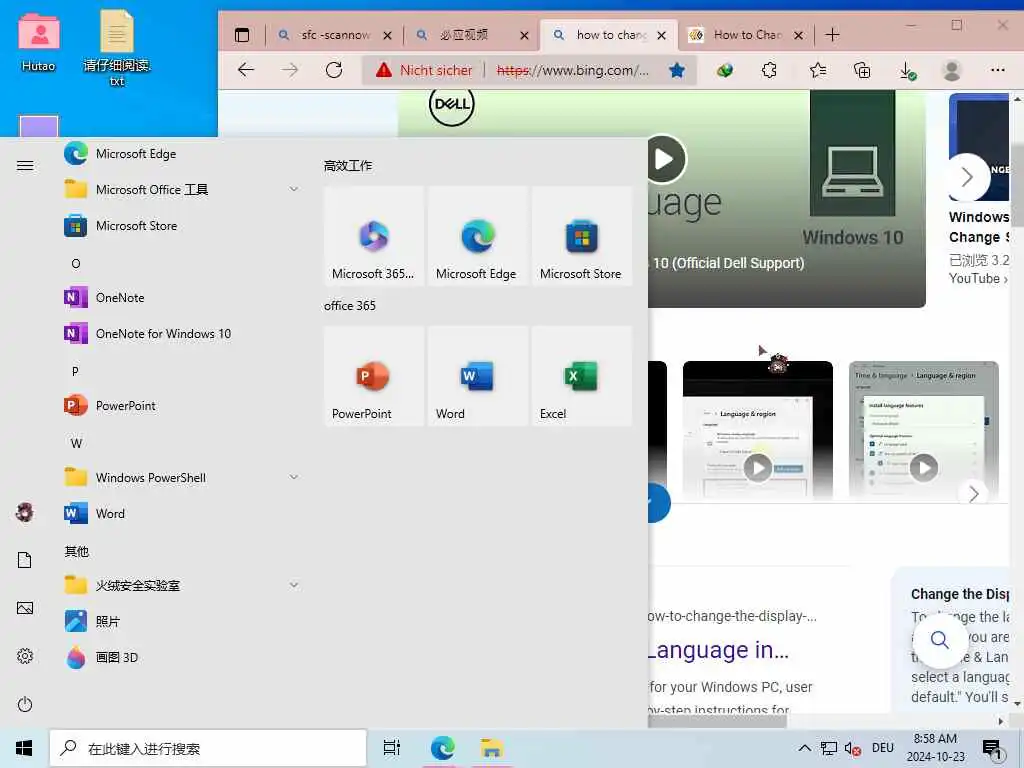
Task: Click the round search button on page
Action: pyautogui.click(x=940, y=639)
